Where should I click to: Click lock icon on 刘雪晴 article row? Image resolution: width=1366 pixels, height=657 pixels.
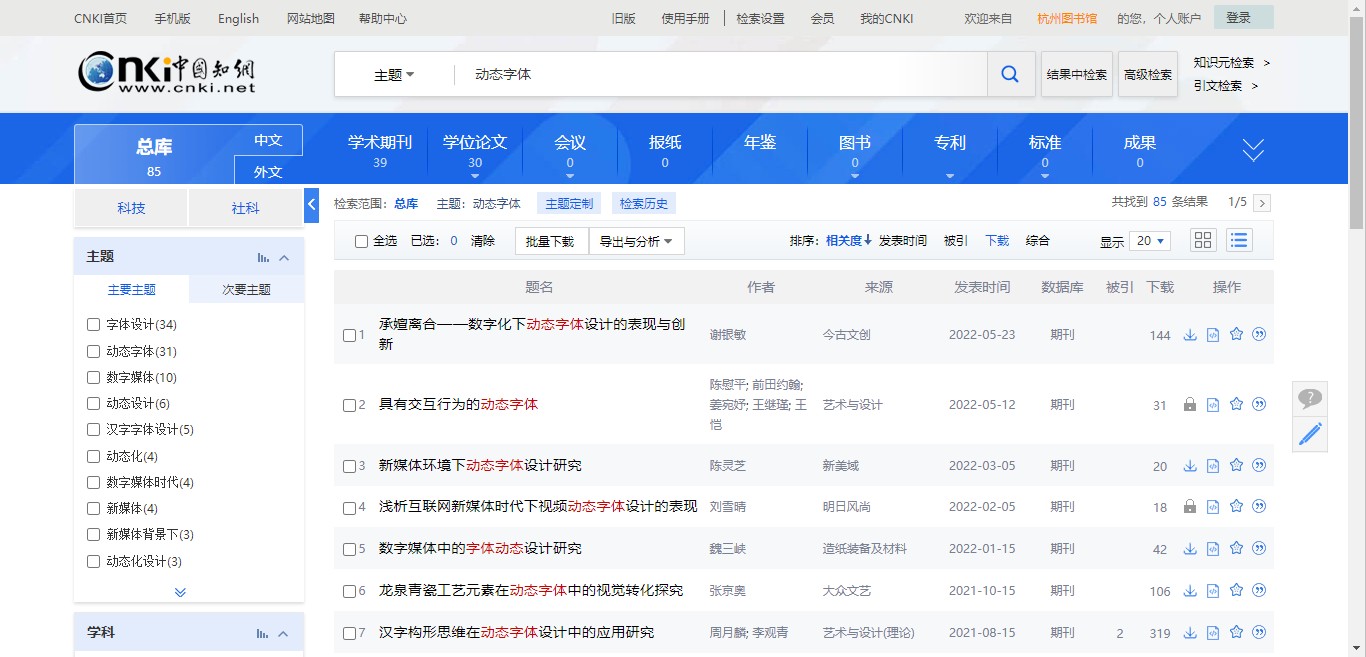(x=1190, y=507)
